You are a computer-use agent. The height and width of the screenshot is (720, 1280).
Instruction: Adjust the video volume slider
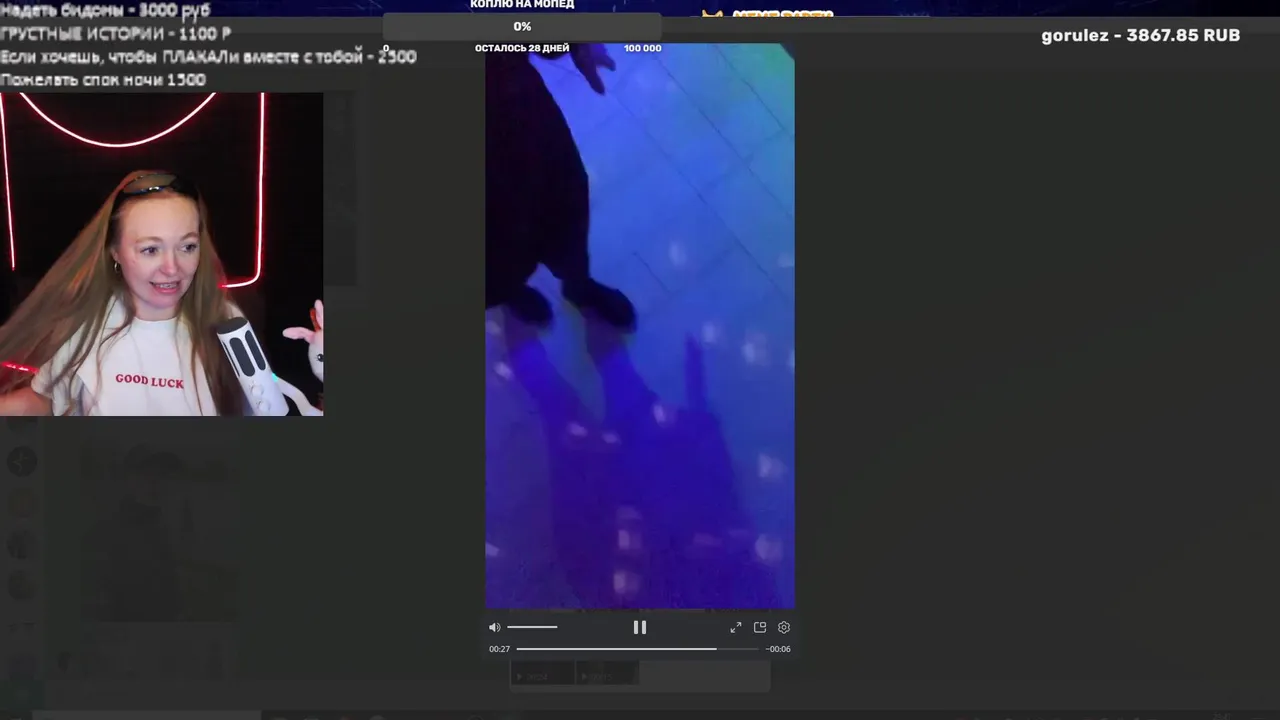pos(532,627)
